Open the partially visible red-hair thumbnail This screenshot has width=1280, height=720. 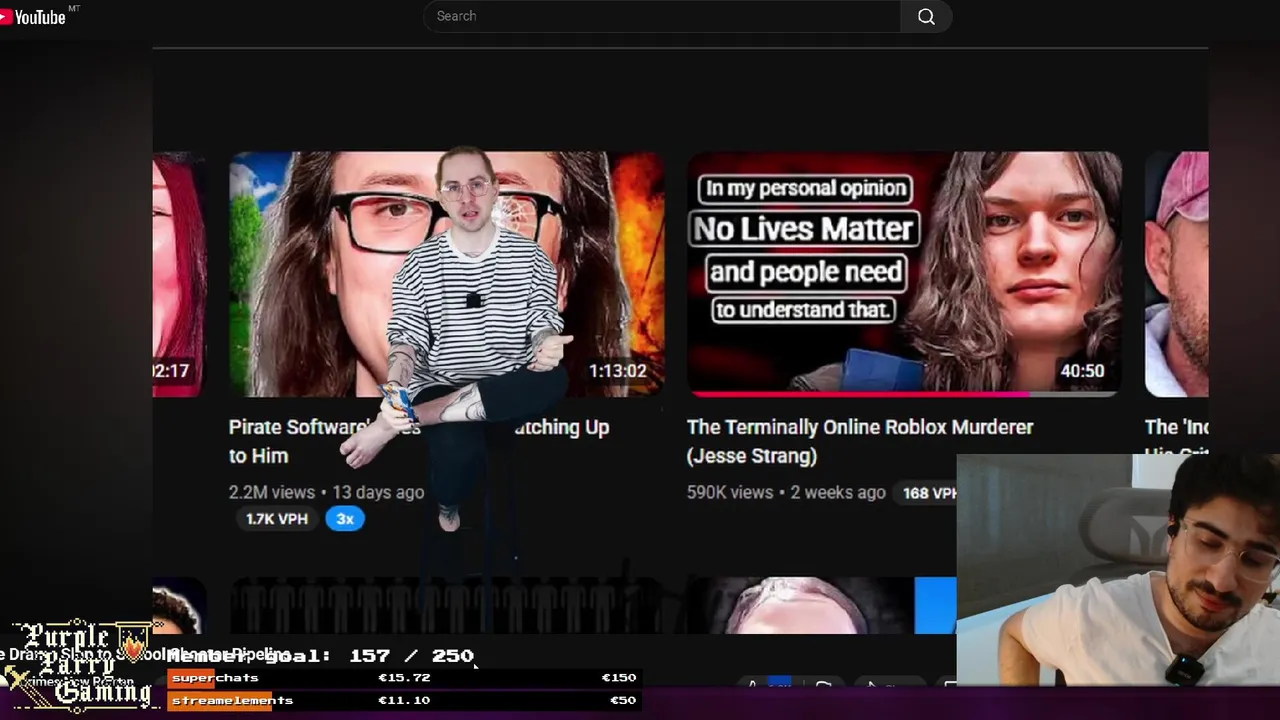pyautogui.click(x=179, y=274)
